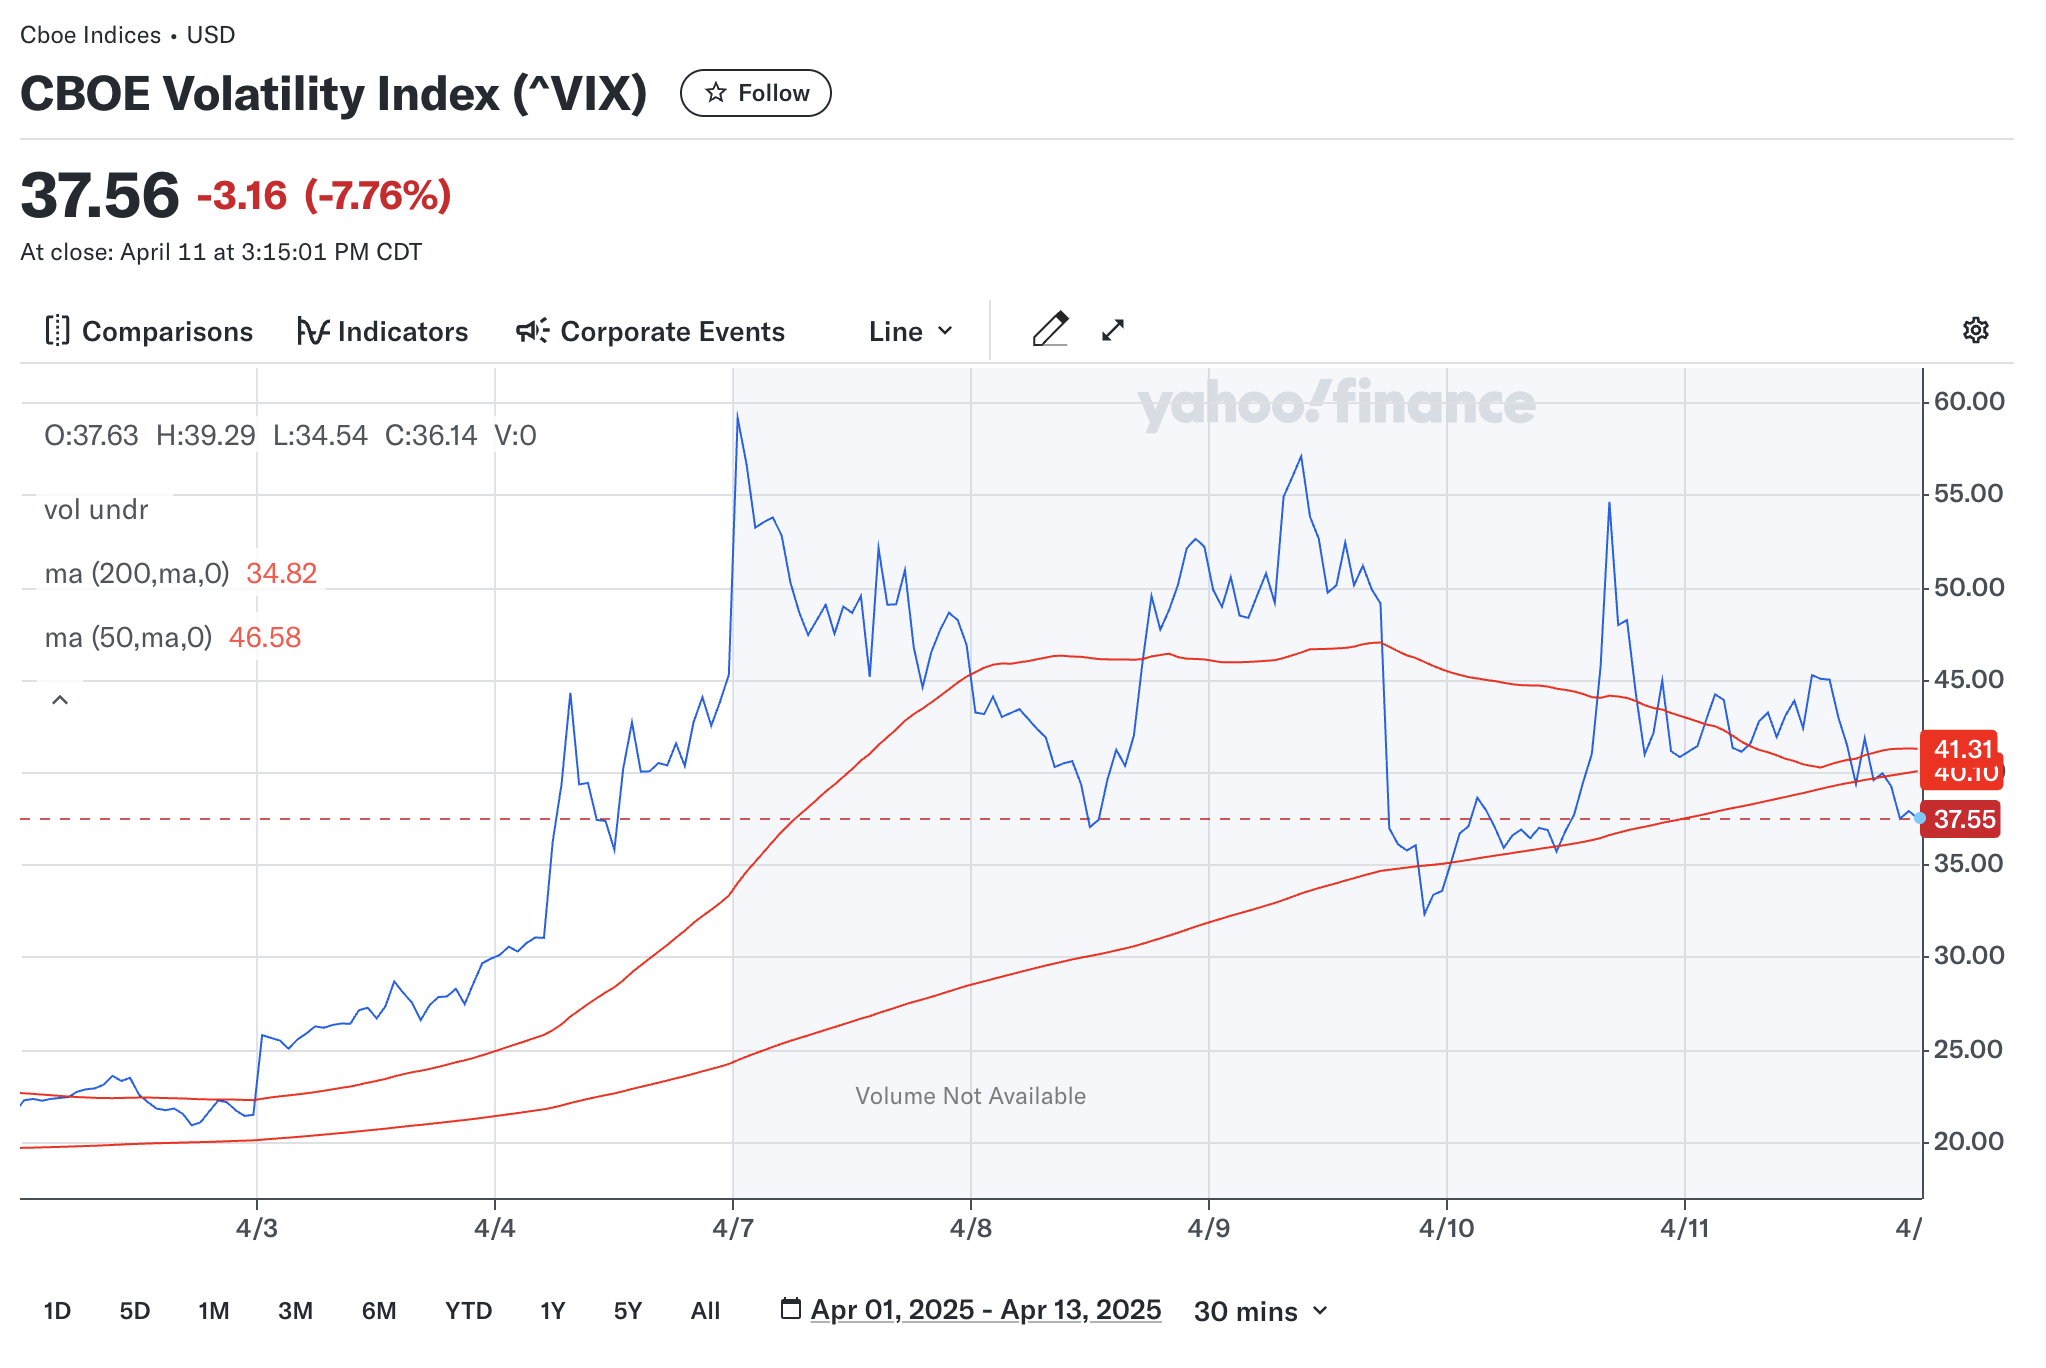
Task: Open the Indicators menu
Action: (382, 331)
